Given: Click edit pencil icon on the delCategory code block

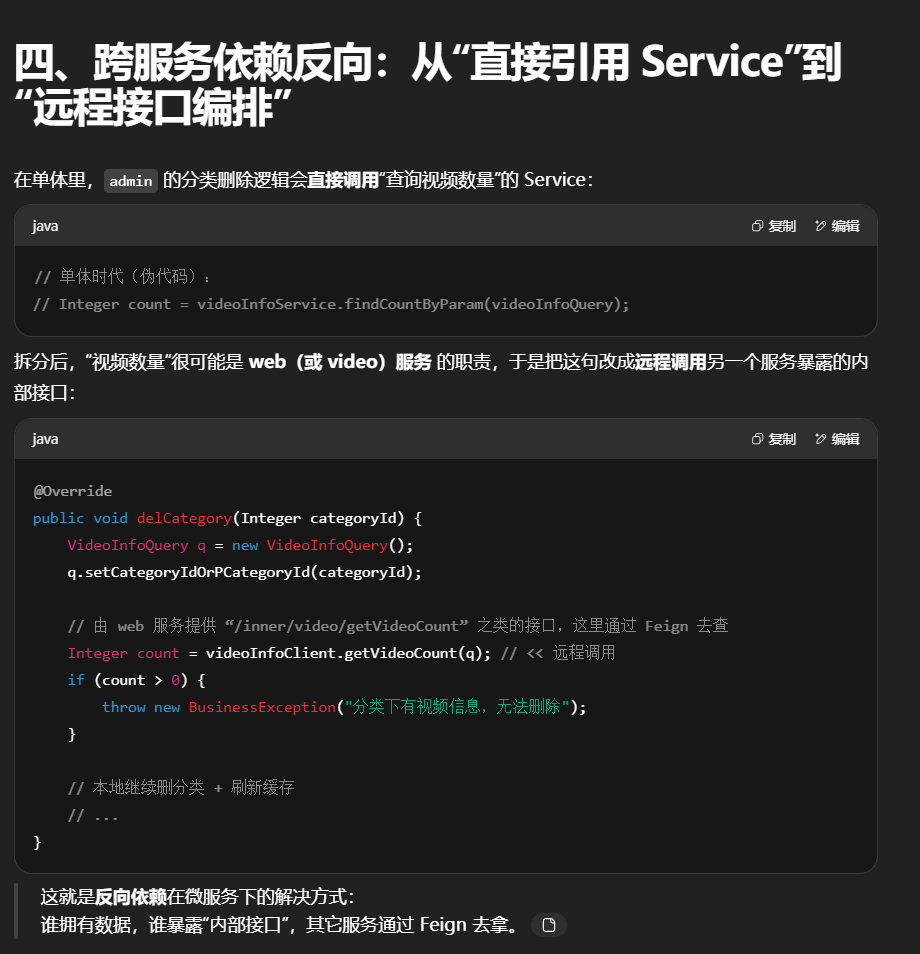Looking at the screenshot, I should [821, 439].
